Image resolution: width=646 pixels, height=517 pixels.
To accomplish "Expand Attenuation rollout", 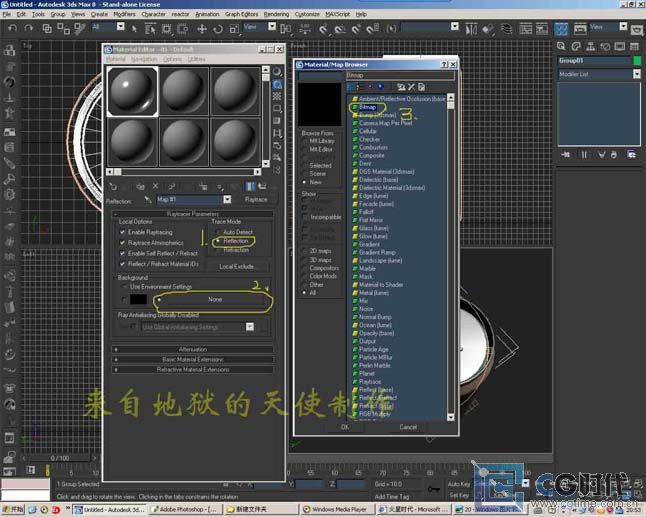I will click(x=193, y=349).
